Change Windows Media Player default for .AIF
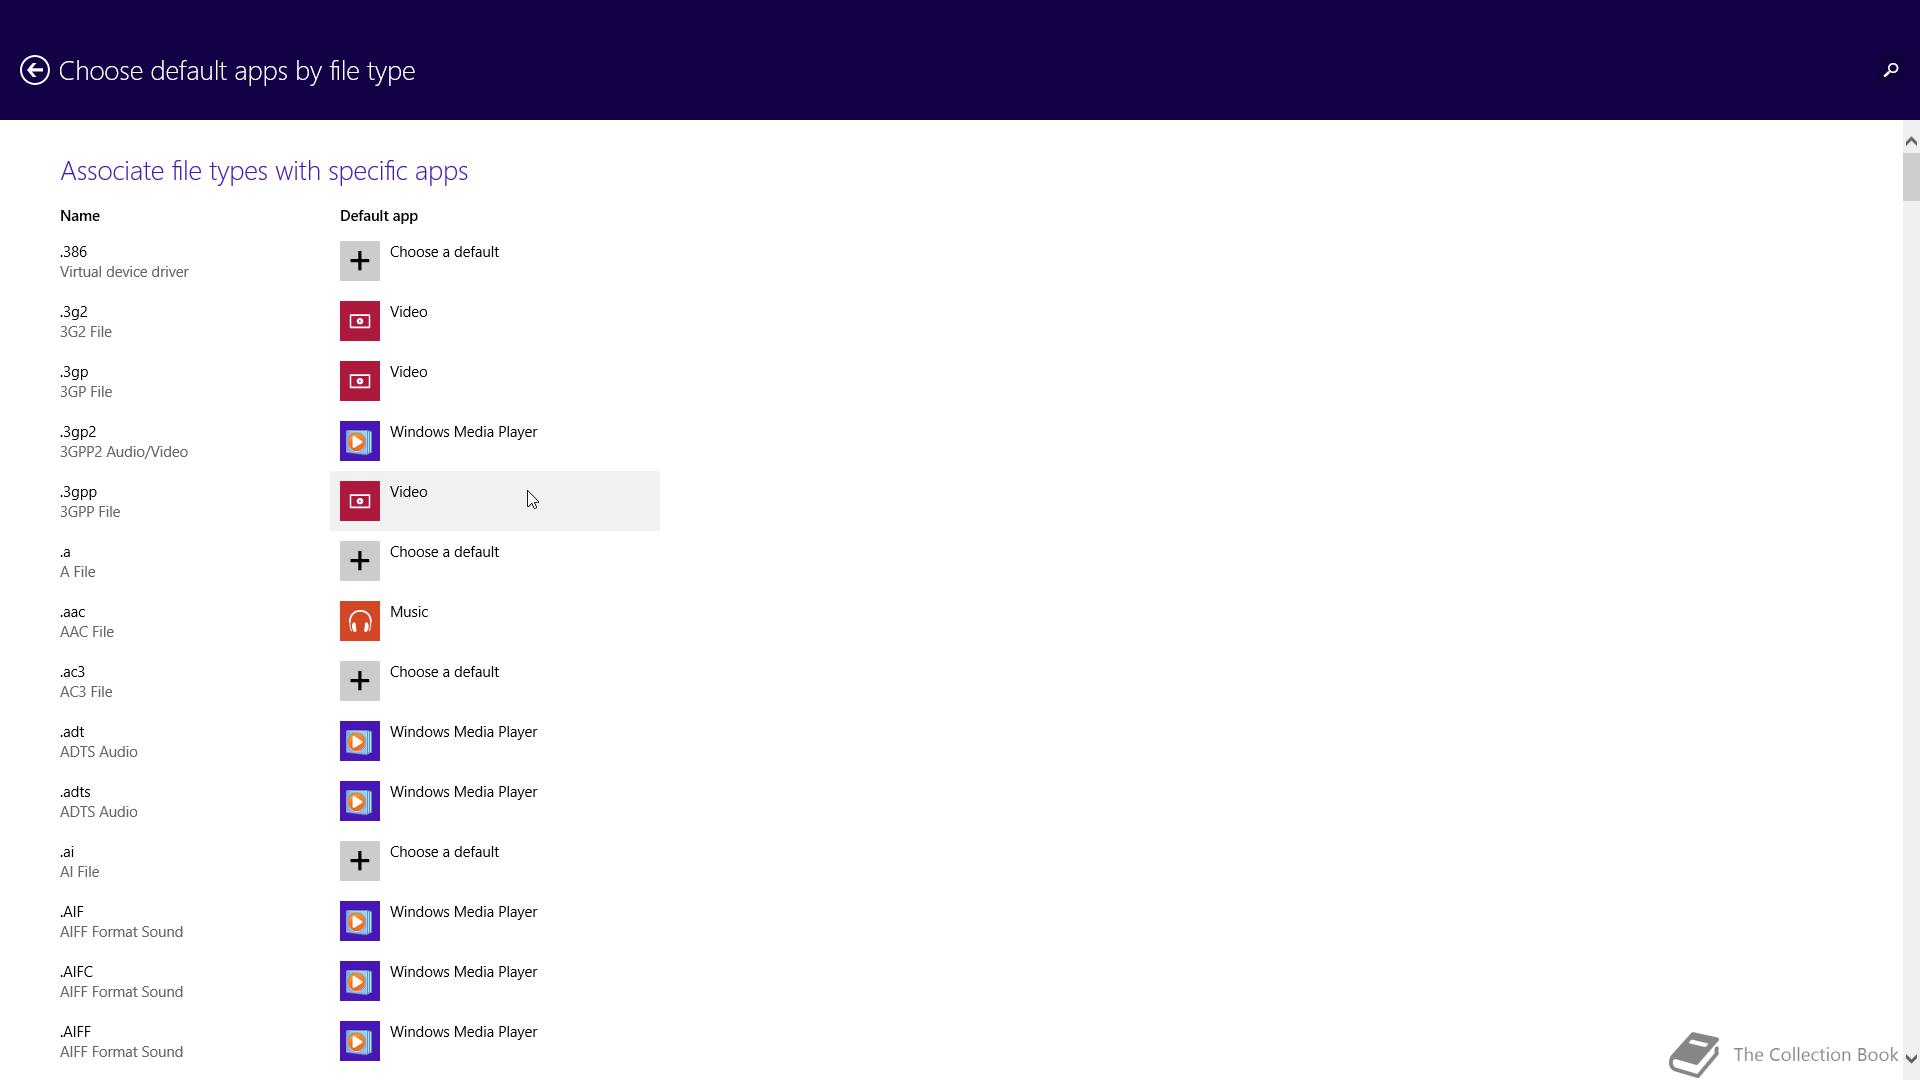 click(495, 921)
